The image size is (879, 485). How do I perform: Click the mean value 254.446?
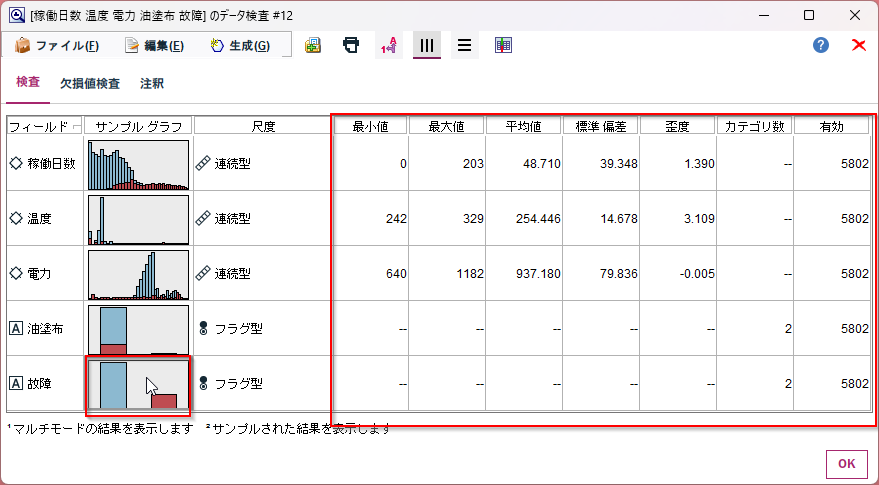coord(538,219)
